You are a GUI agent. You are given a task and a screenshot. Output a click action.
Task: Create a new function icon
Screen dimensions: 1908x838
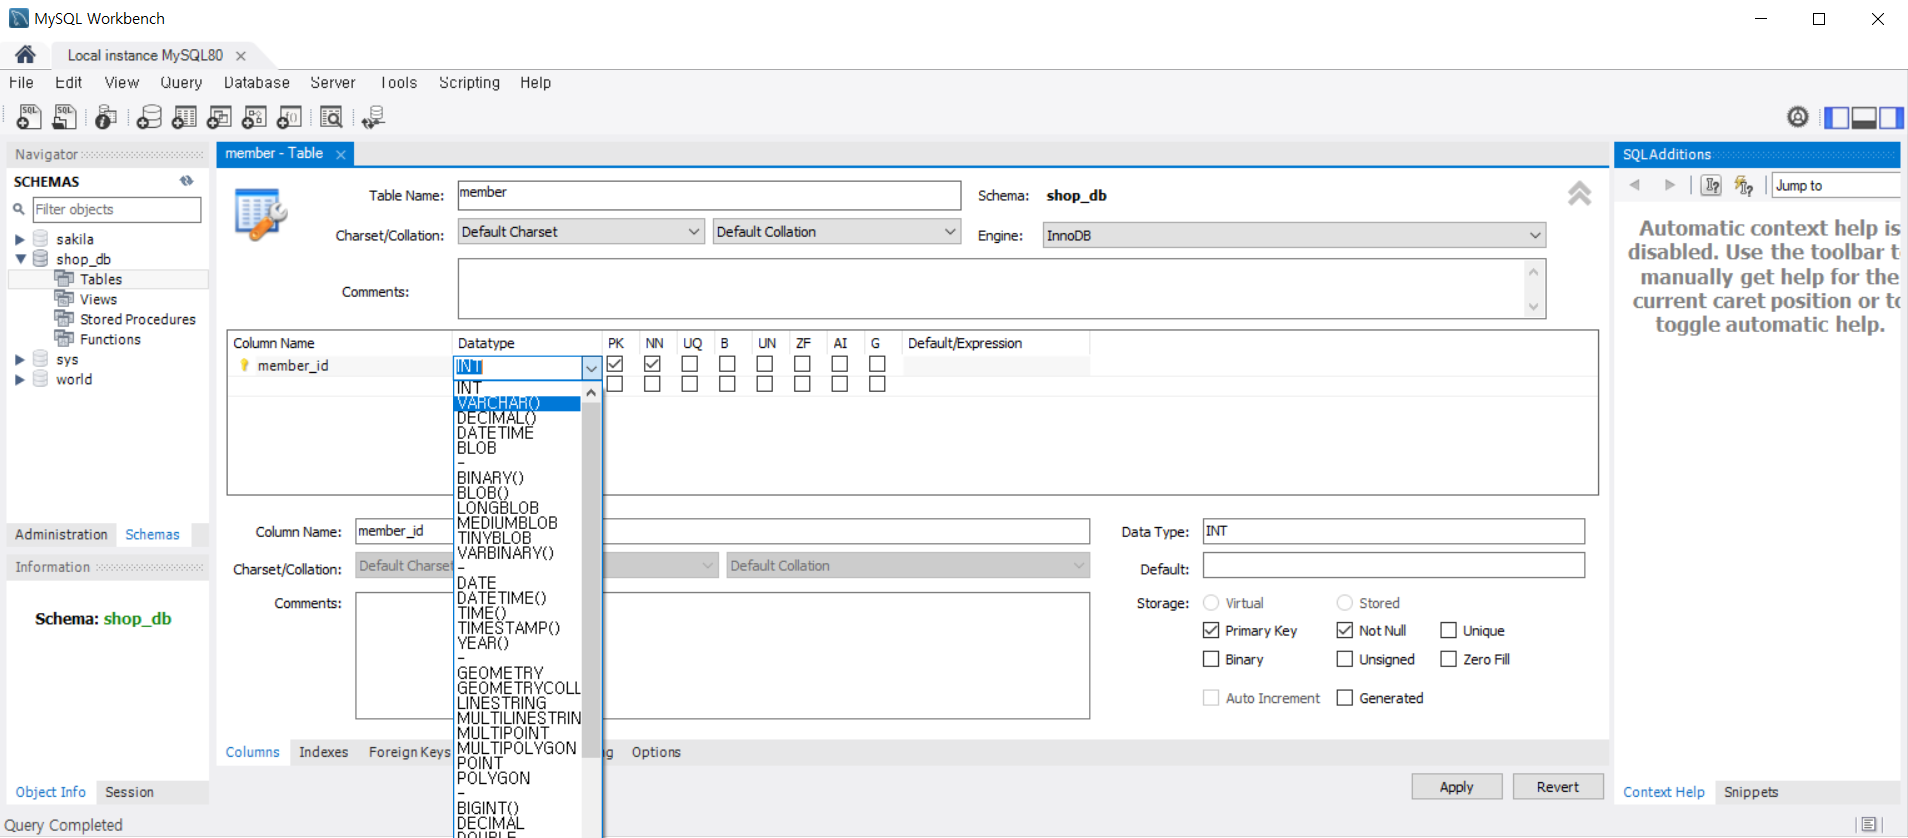[x=289, y=117]
